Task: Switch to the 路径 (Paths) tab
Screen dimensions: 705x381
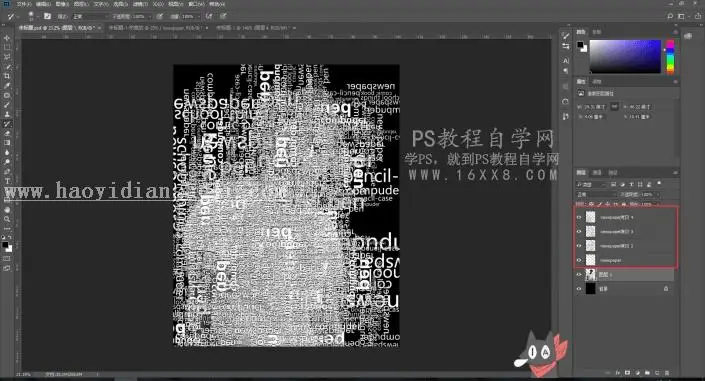Action: (612, 172)
